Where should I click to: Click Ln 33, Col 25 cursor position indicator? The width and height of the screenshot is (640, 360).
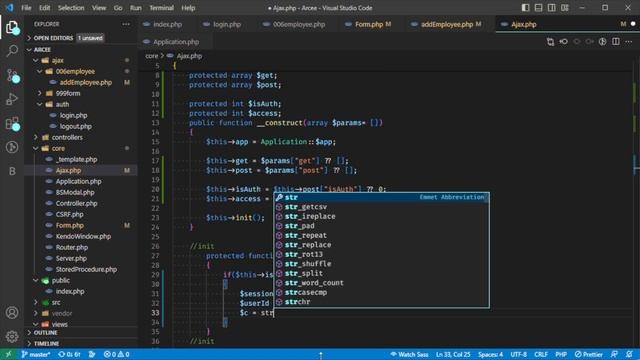453,354
